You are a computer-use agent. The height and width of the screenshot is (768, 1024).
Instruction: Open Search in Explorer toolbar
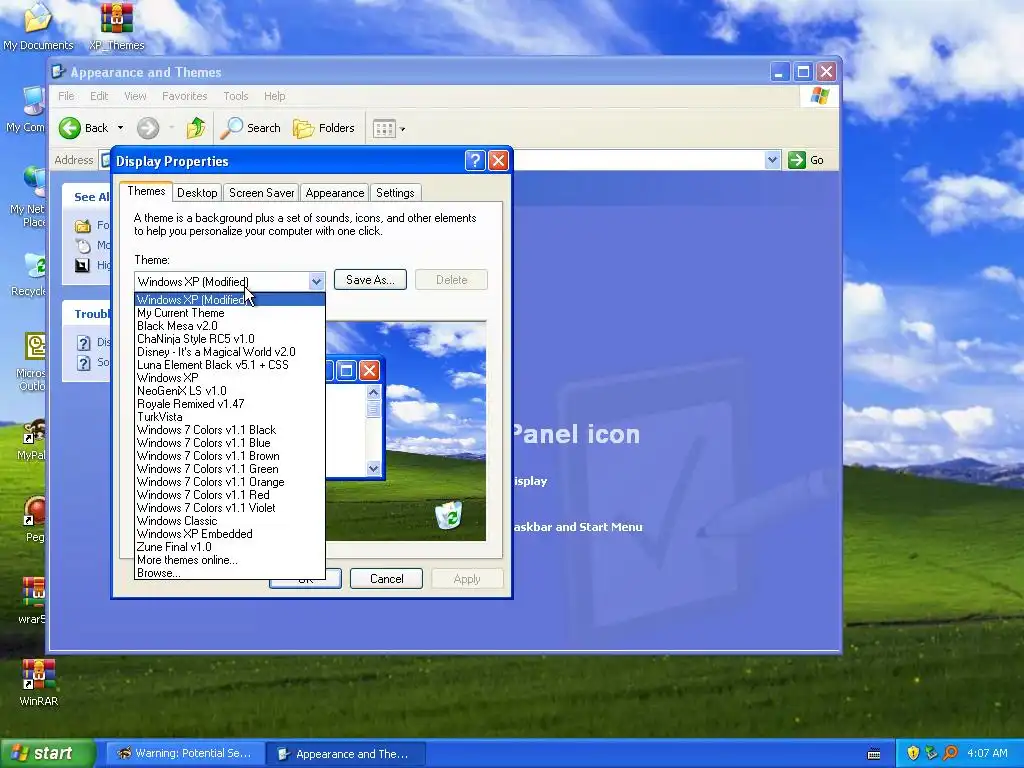[x=251, y=128]
